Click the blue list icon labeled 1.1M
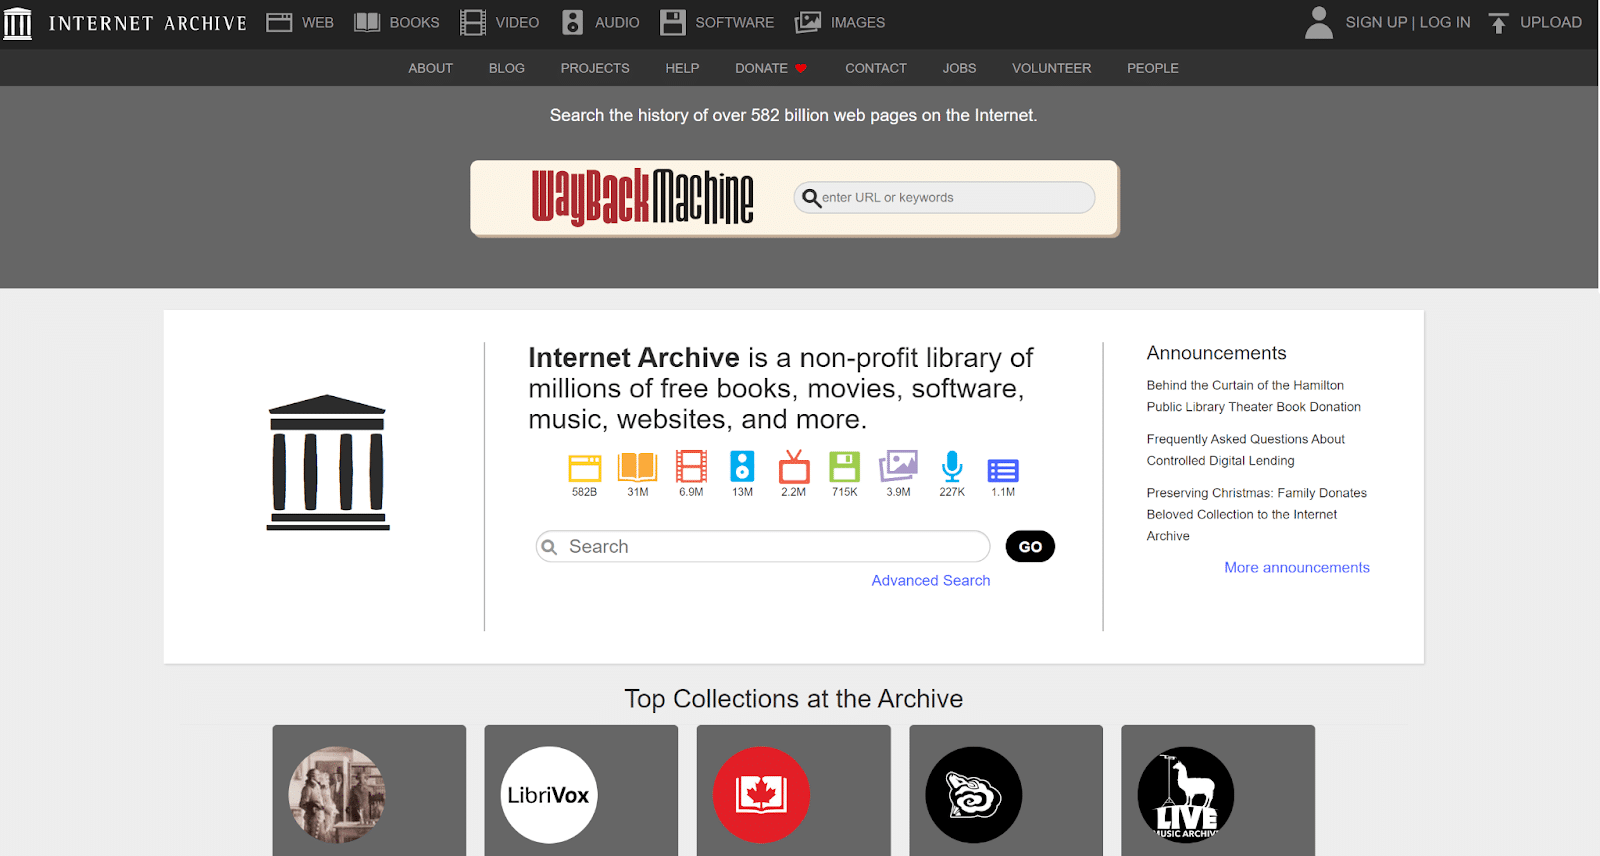 point(1003,471)
